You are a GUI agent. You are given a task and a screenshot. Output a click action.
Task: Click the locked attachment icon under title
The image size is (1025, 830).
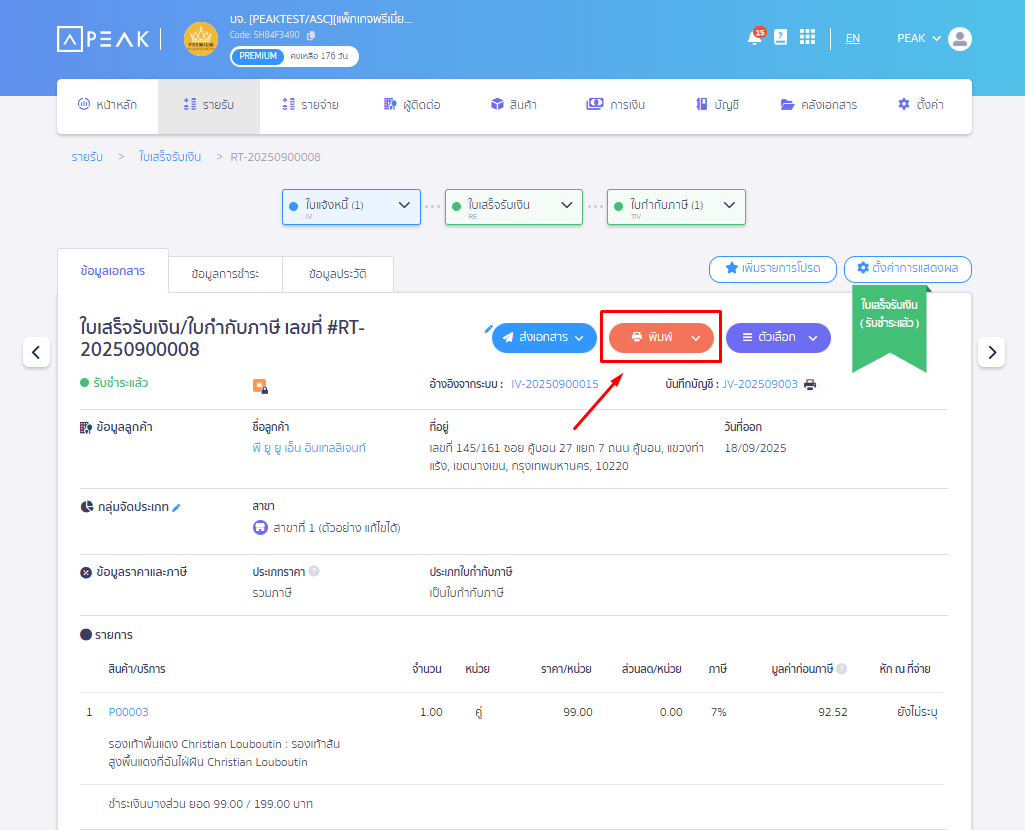point(260,385)
